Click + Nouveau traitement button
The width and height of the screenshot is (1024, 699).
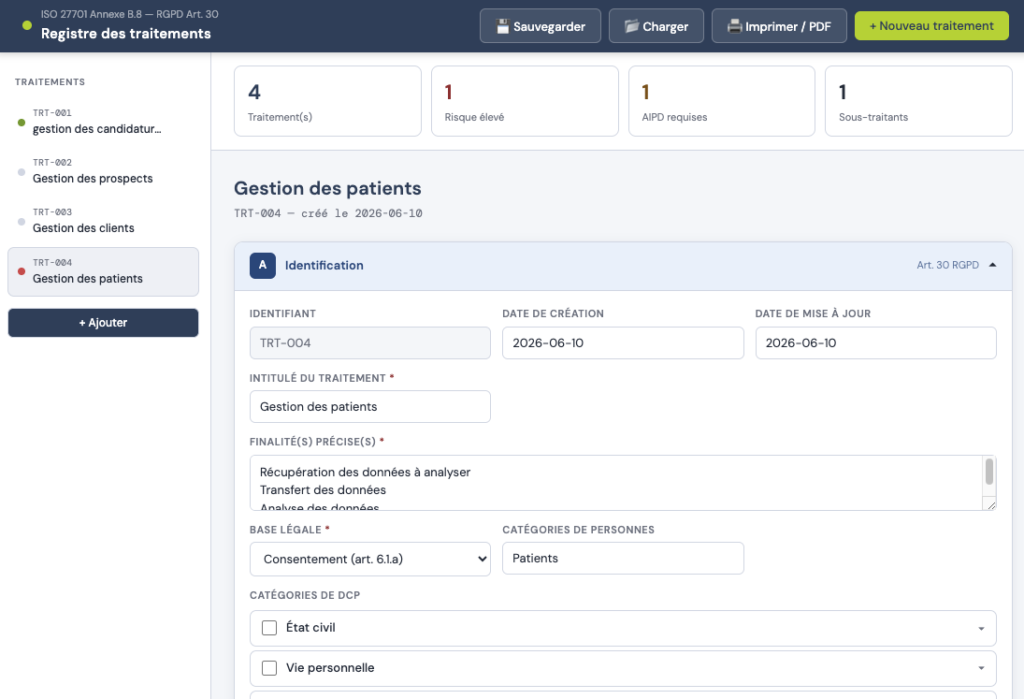[x=931, y=26]
